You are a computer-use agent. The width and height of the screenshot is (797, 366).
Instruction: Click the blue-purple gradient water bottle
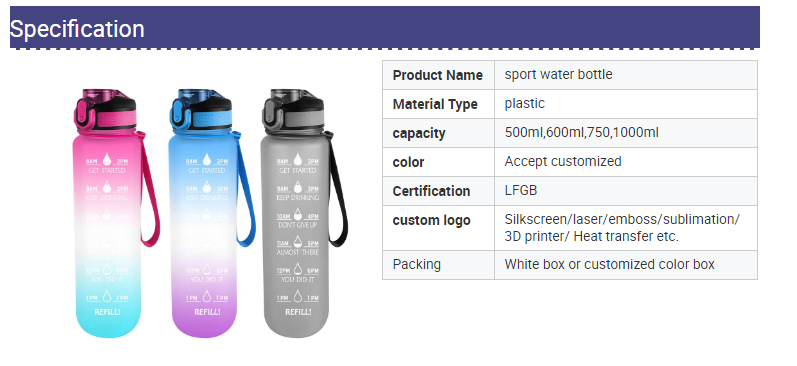[211, 213]
